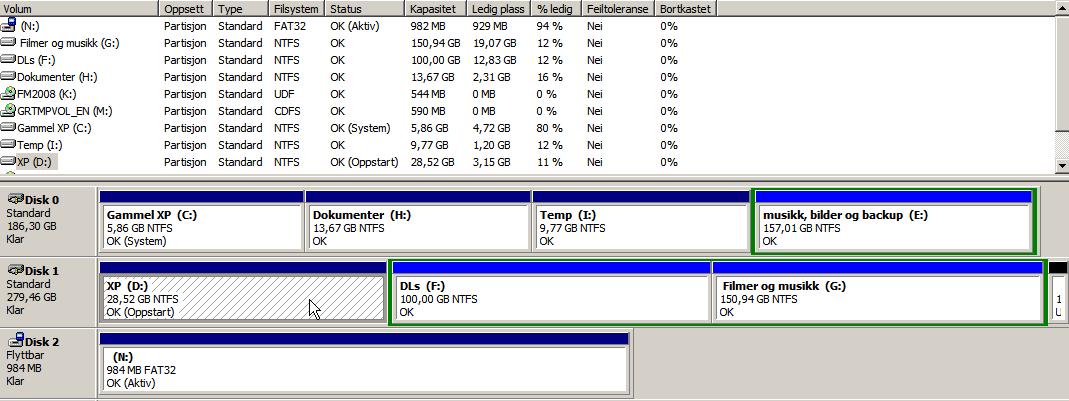The image size is (1069, 401).
Task: Sort by the Feiltoleranse column header
Action: click(x=619, y=9)
